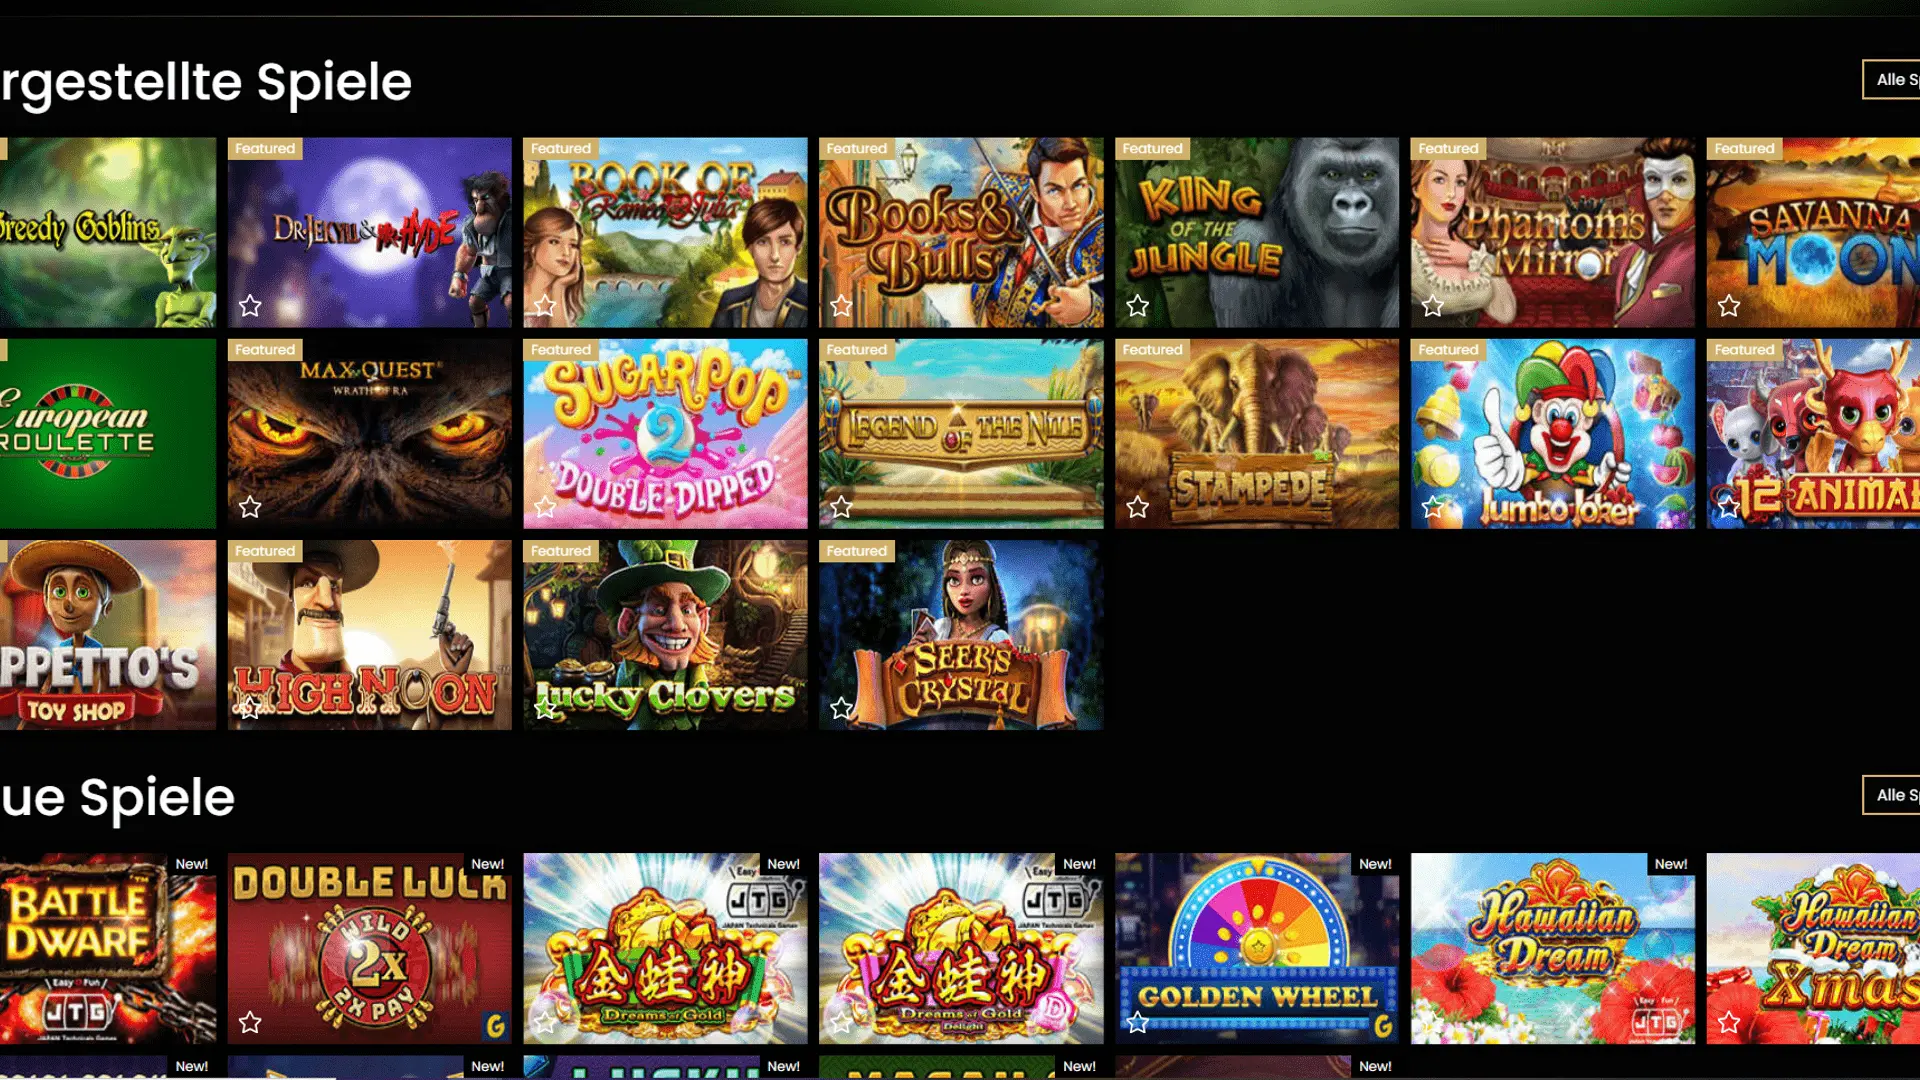The width and height of the screenshot is (1920, 1080).
Task: Click Alle Spiele button beside new games
Action: point(1892,795)
